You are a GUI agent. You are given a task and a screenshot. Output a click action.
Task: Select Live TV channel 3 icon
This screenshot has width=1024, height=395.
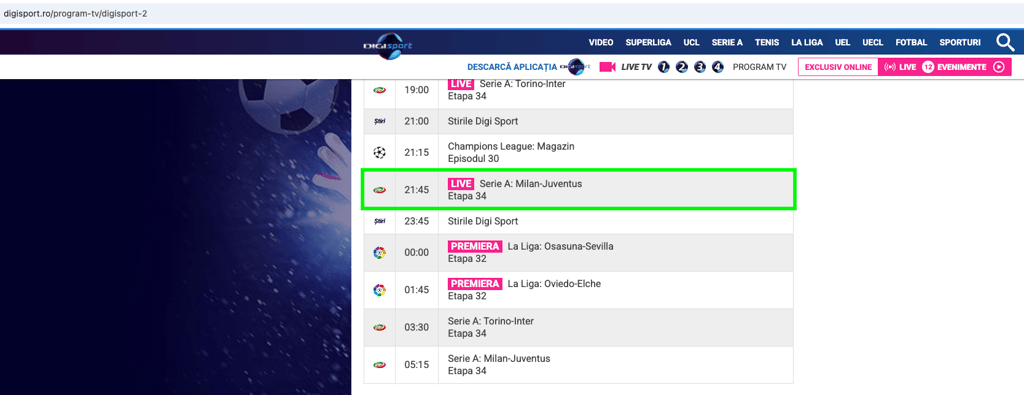[700, 67]
